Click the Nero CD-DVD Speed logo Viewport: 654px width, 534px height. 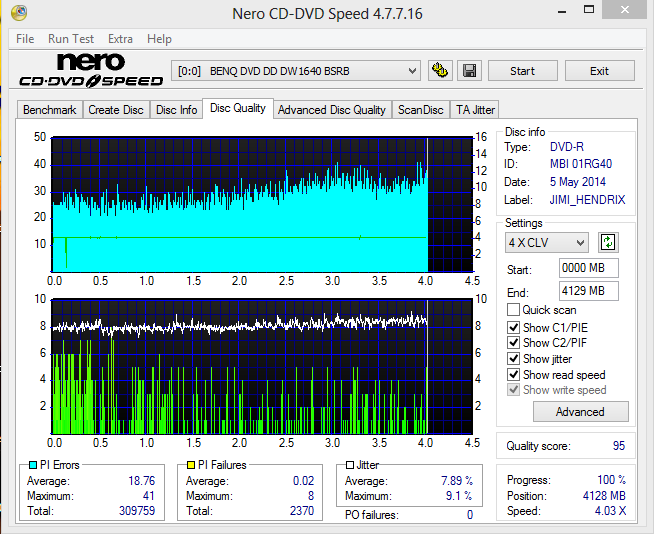pos(91,70)
